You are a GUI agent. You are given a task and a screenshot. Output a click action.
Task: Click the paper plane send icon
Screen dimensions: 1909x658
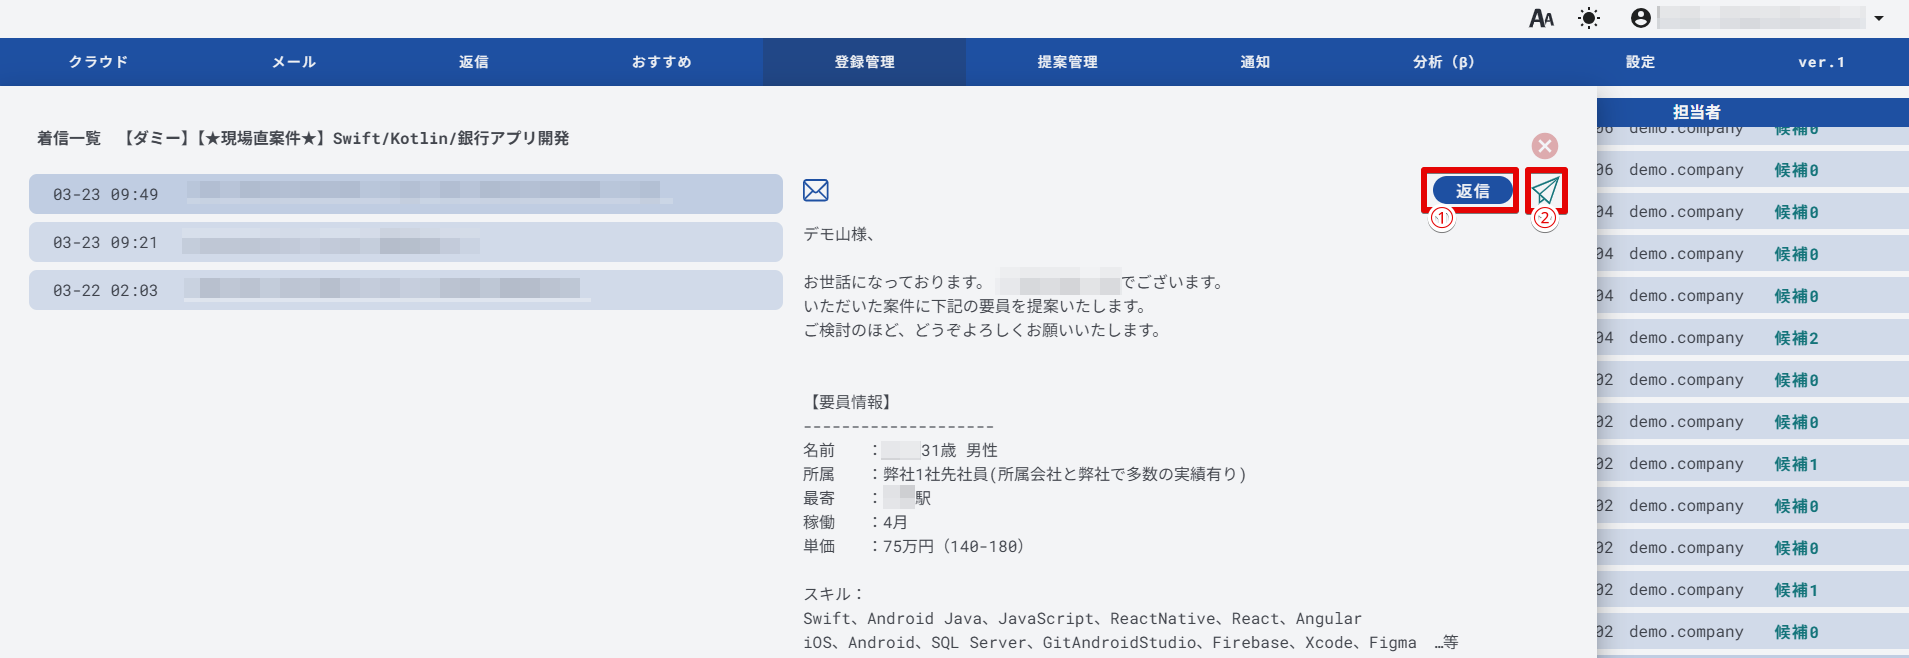pyautogui.click(x=1545, y=190)
